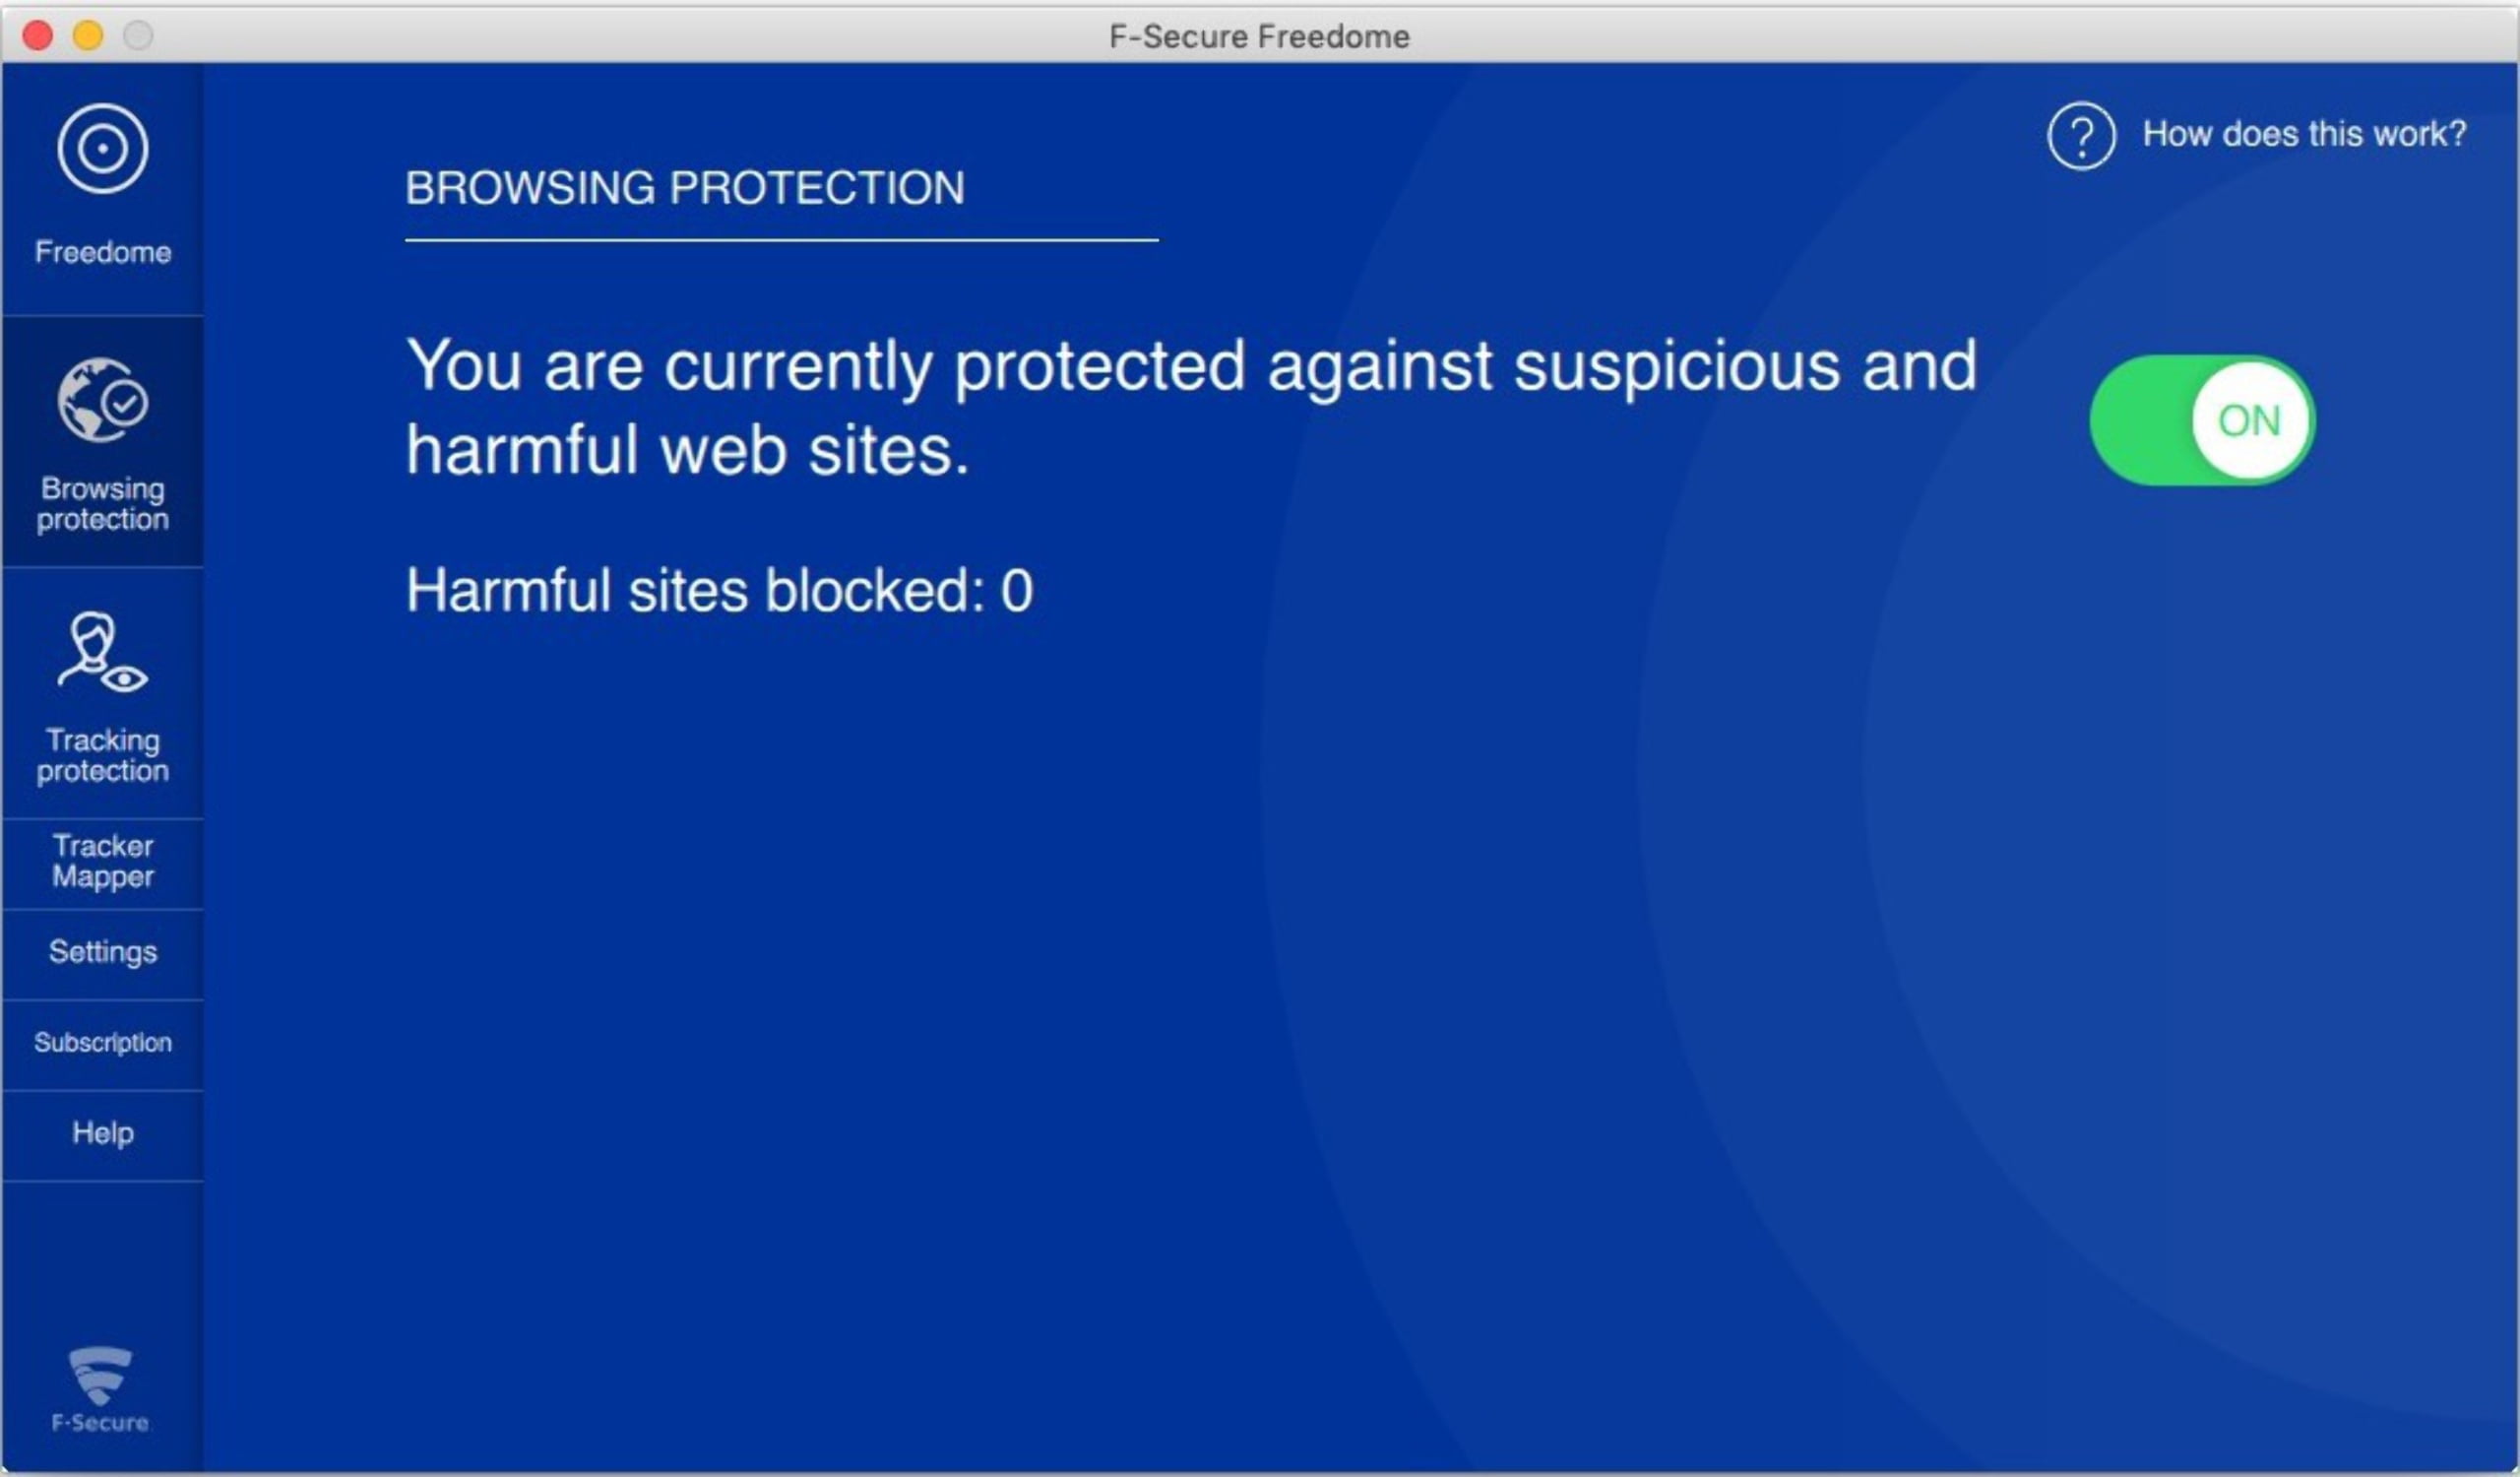The width and height of the screenshot is (2520, 1477).
Task: Open the Tracker Mapper section
Action: (x=103, y=861)
